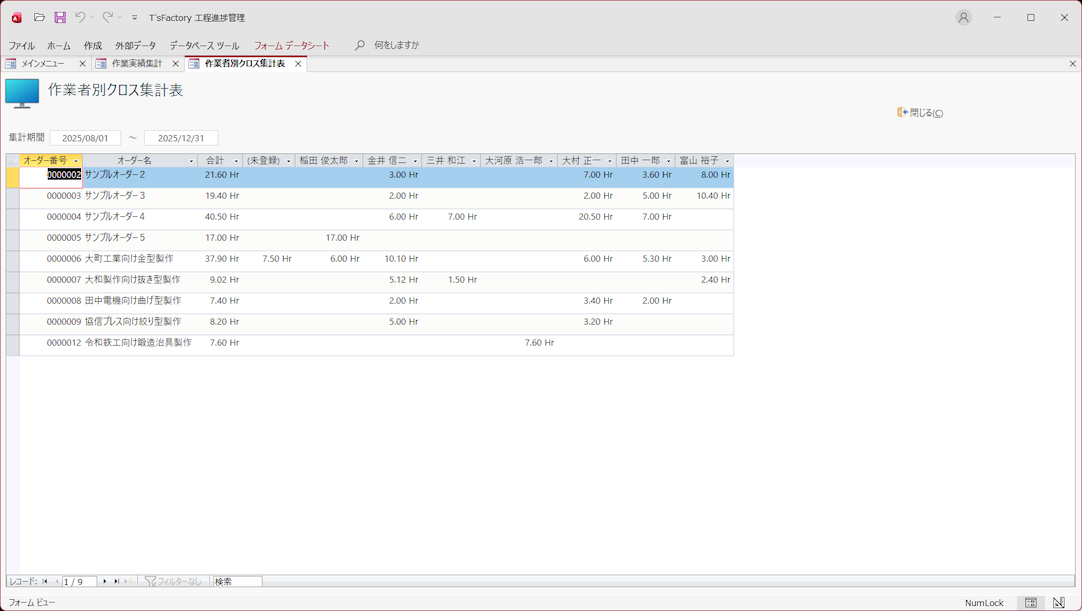
Task: Click the 閉じる(C) button
Action: point(921,113)
